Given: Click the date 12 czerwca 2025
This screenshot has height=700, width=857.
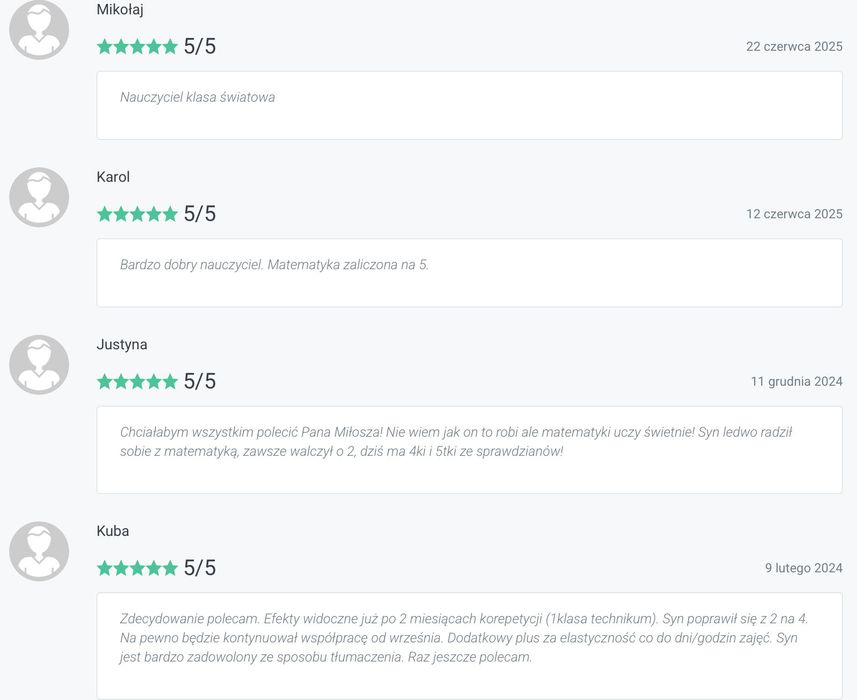Looking at the screenshot, I should [794, 214].
